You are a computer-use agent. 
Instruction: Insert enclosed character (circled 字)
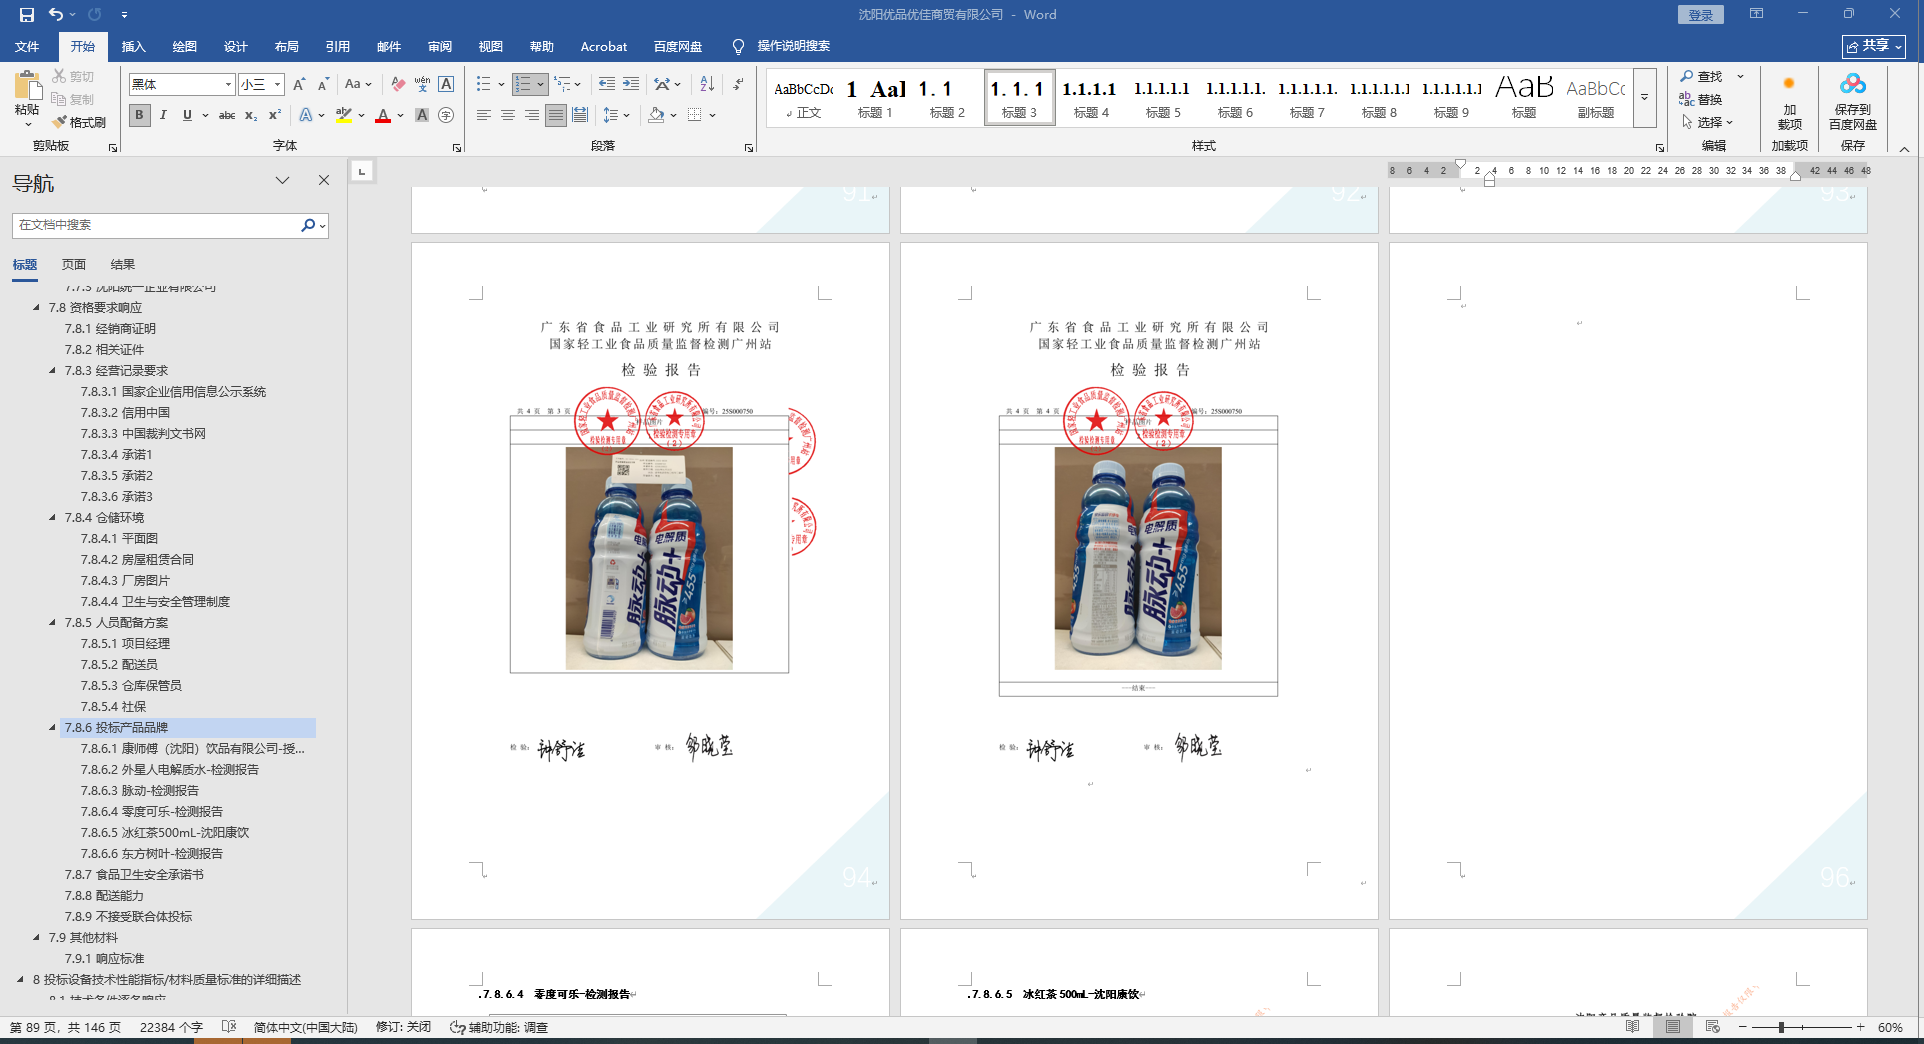point(446,116)
